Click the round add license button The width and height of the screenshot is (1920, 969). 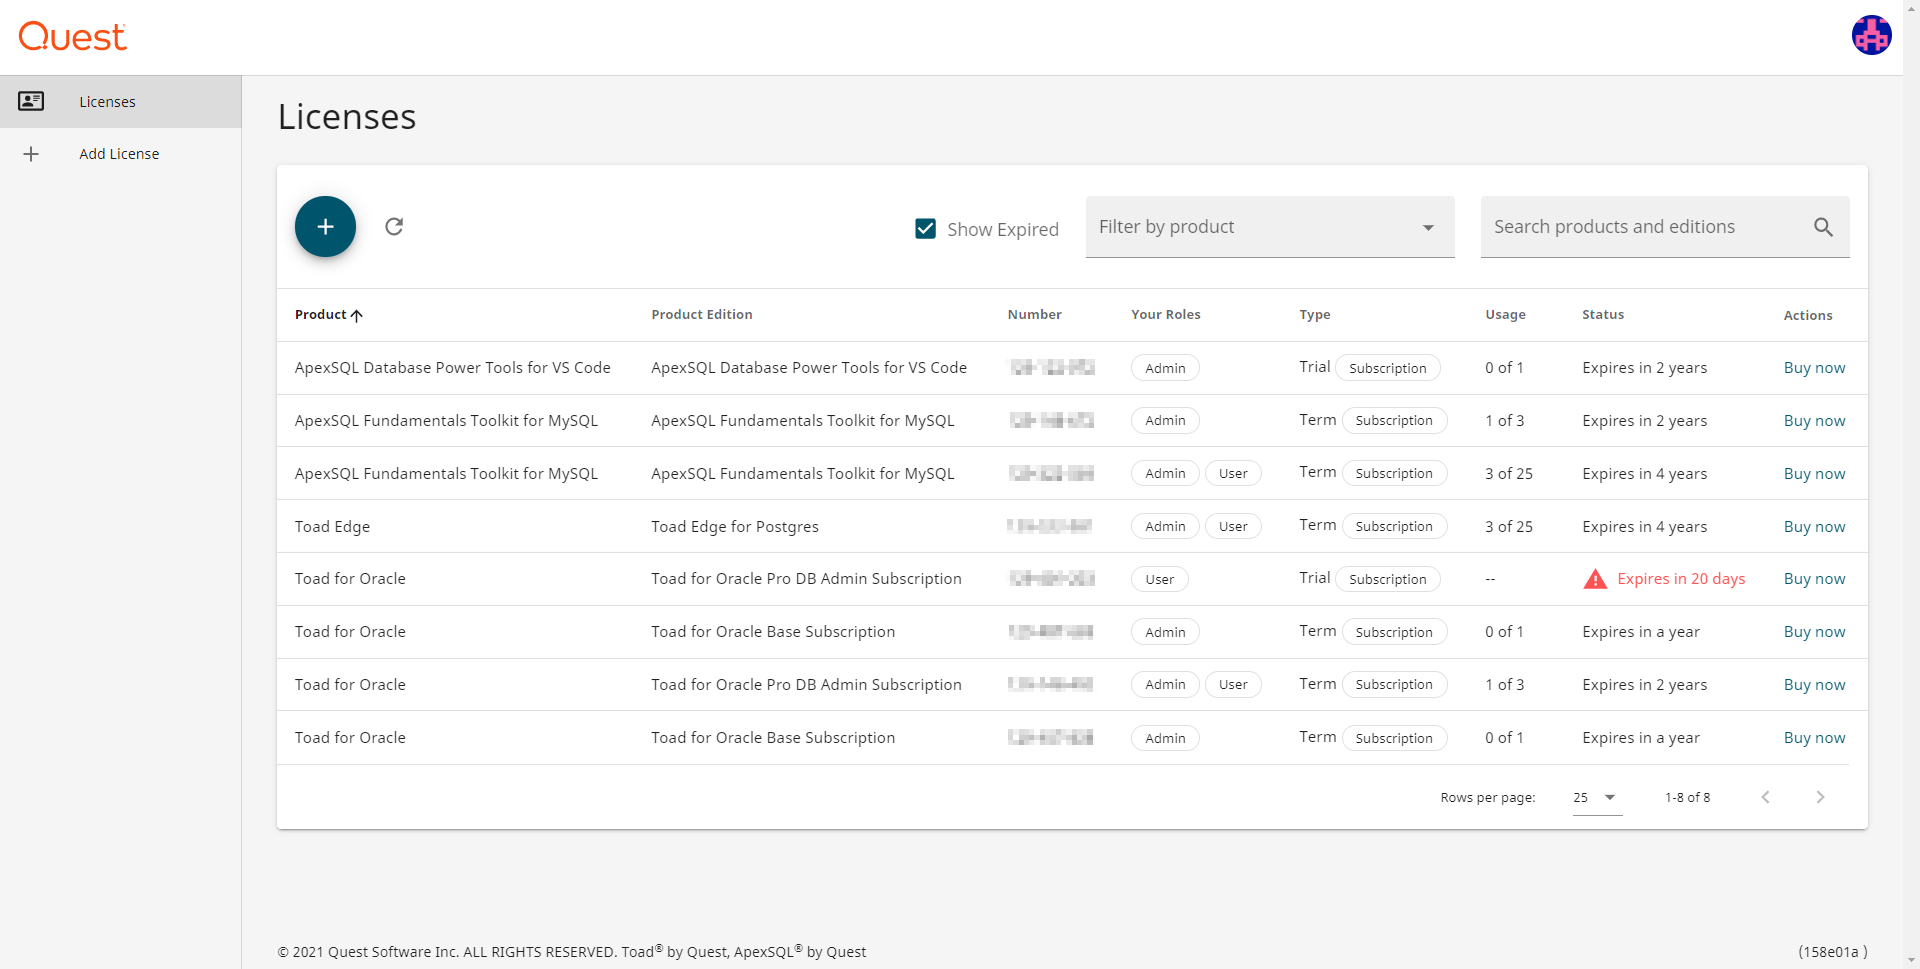click(325, 227)
